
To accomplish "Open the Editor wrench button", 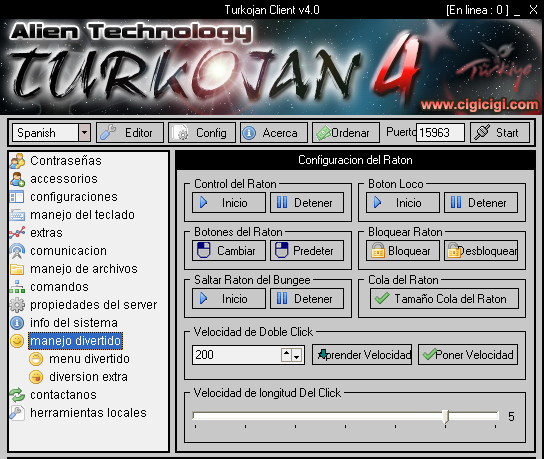I will tap(130, 133).
